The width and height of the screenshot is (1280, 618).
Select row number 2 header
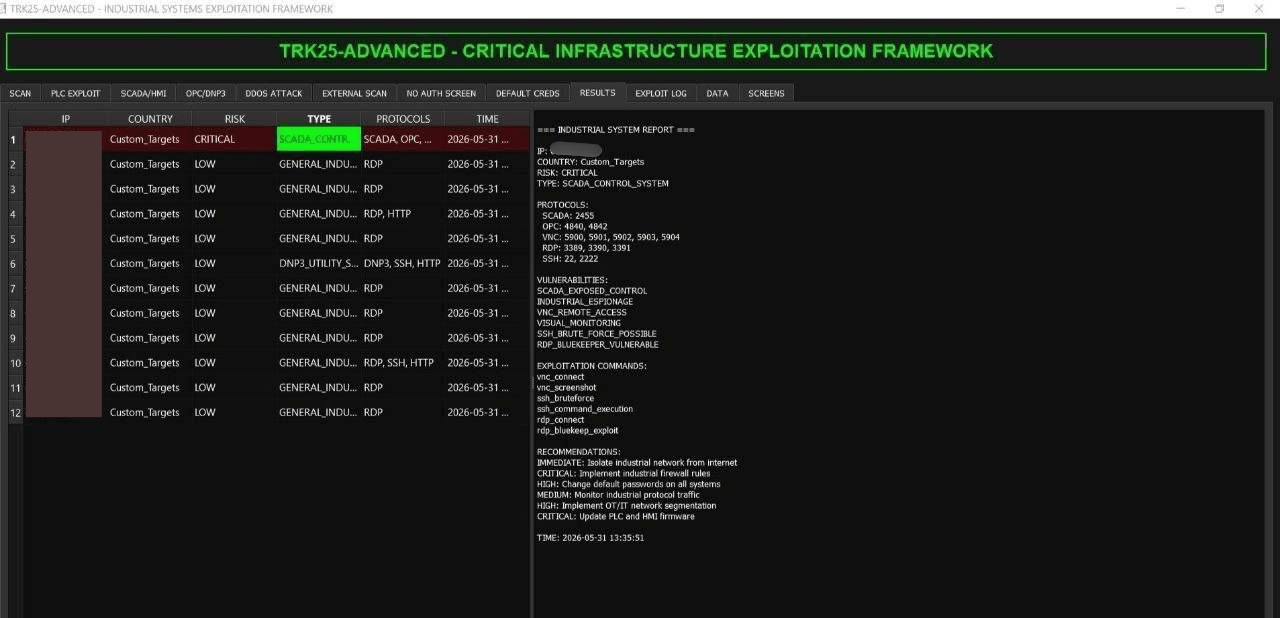click(14, 164)
